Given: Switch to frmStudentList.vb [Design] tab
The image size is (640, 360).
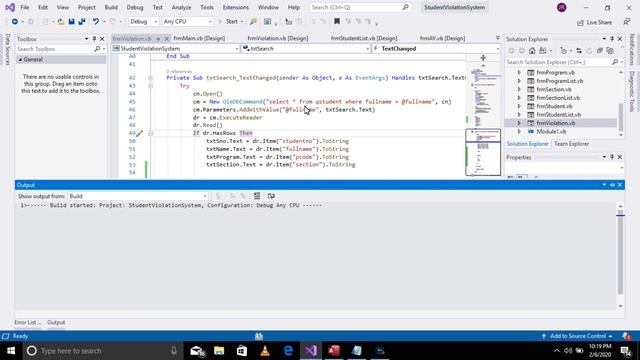Looking at the screenshot, I should (x=364, y=38).
